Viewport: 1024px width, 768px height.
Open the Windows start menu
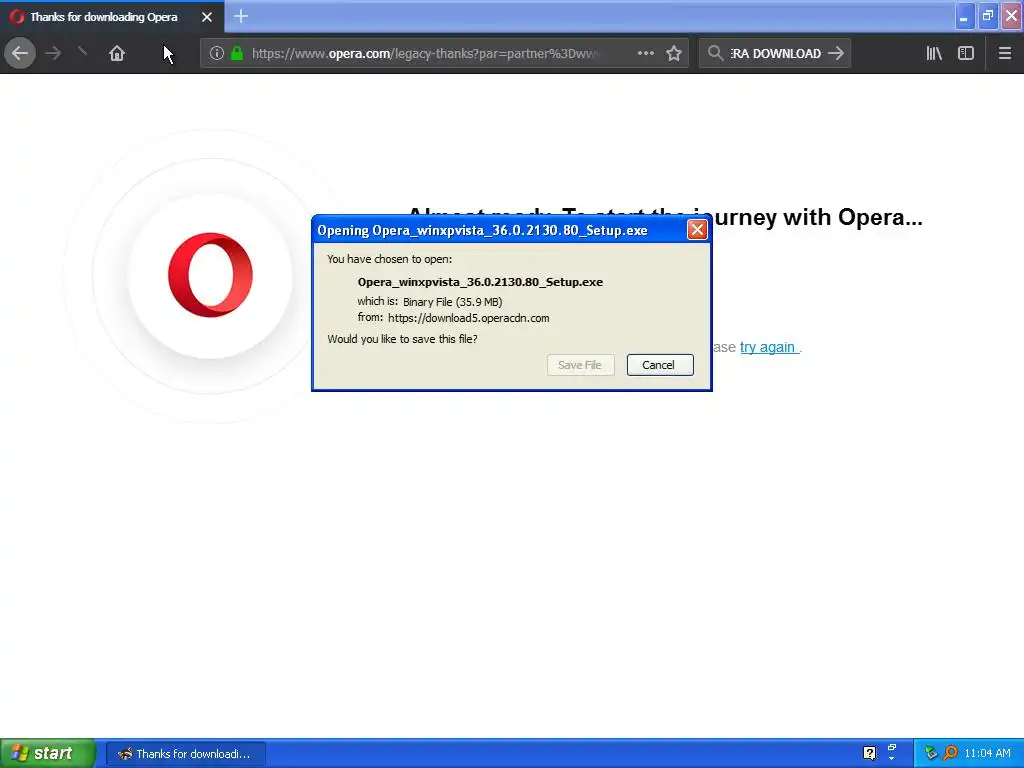(48, 753)
